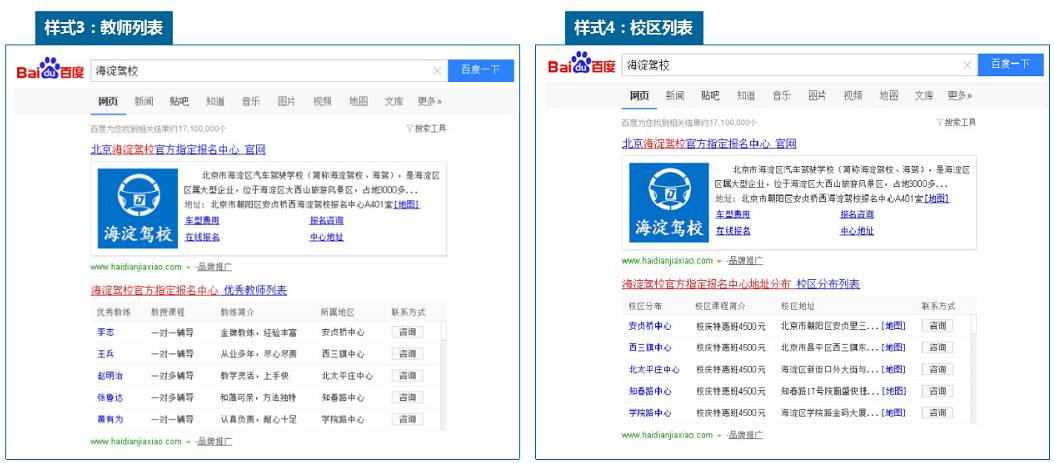Switch to 地图 tab in the teacher list panel
The height and width of the screenshot is (463, 1054).
click(x=358, y=101)
